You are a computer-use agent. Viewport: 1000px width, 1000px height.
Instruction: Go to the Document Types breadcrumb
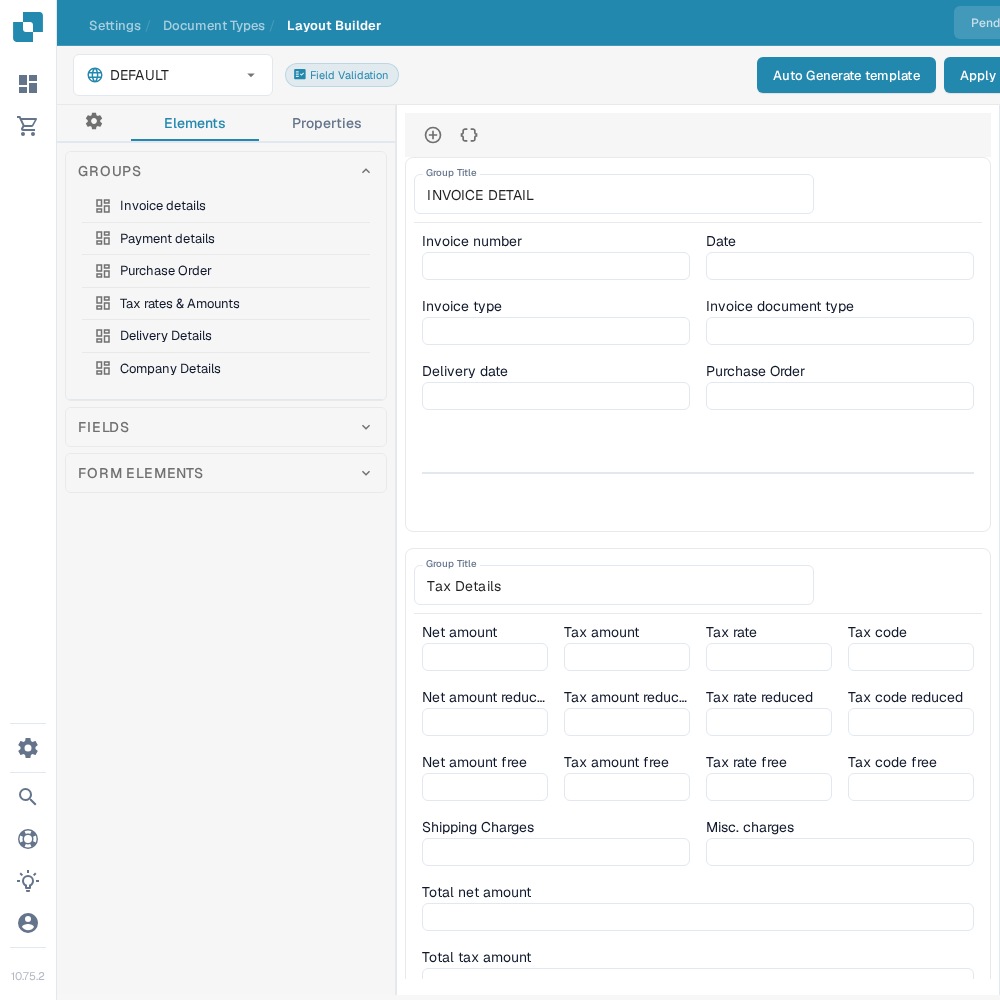point(214,26)
